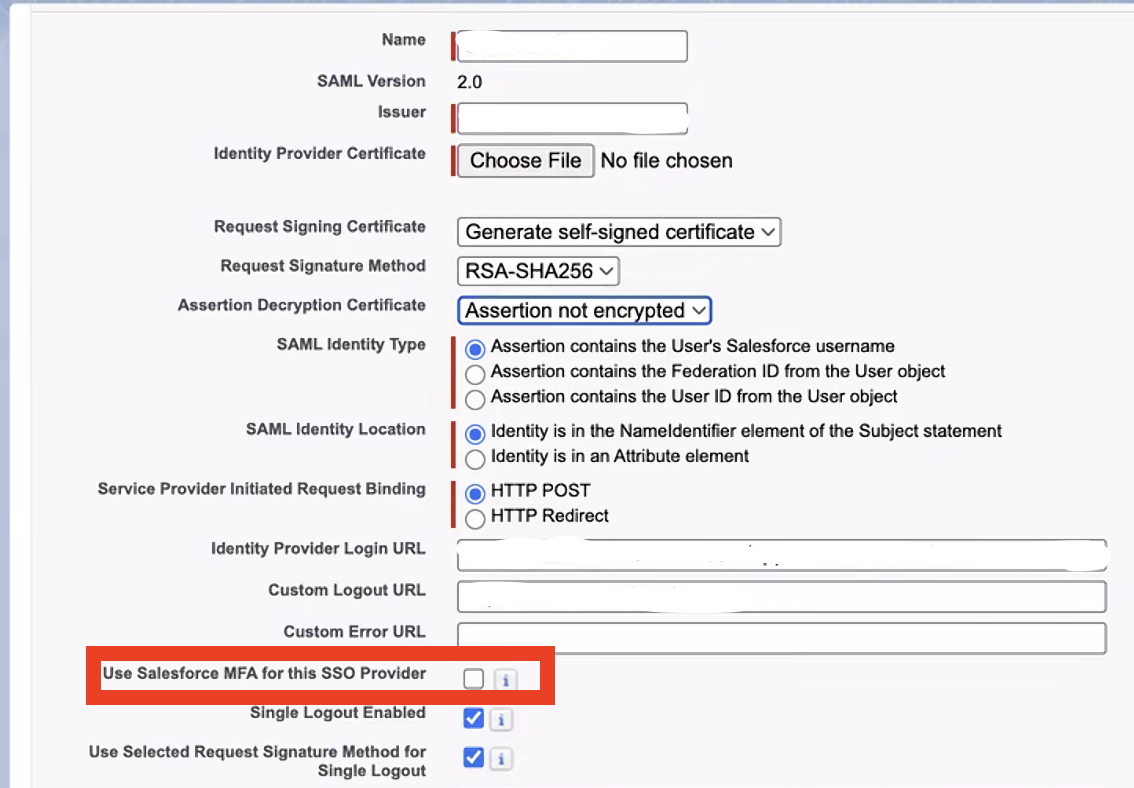The height and width of the screenshot is (788, 1134).
Task: Select Assertion contains the User's Salesforce username
Action: [x=475, y=350]
